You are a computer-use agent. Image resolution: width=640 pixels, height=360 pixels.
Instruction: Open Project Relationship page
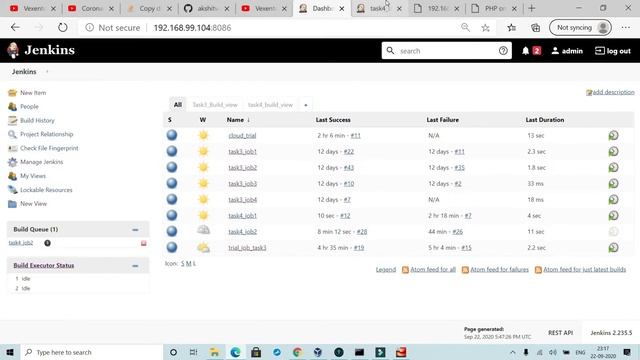(x=47, y=134)
